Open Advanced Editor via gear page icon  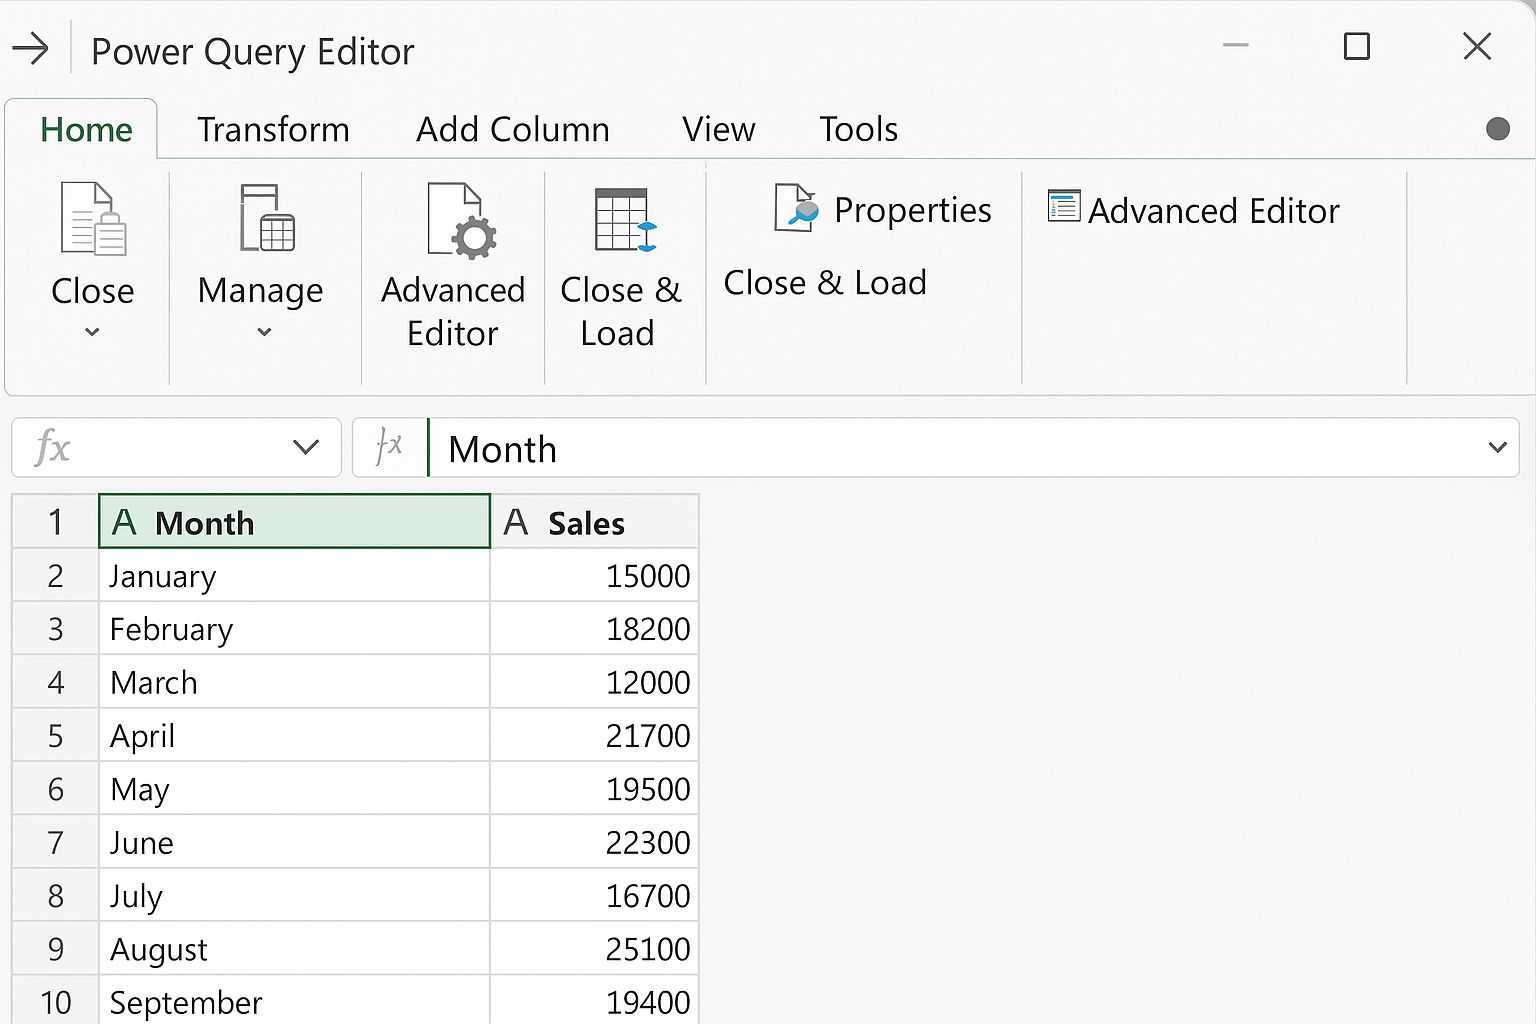pyautogui.click(x=462, y=220)
